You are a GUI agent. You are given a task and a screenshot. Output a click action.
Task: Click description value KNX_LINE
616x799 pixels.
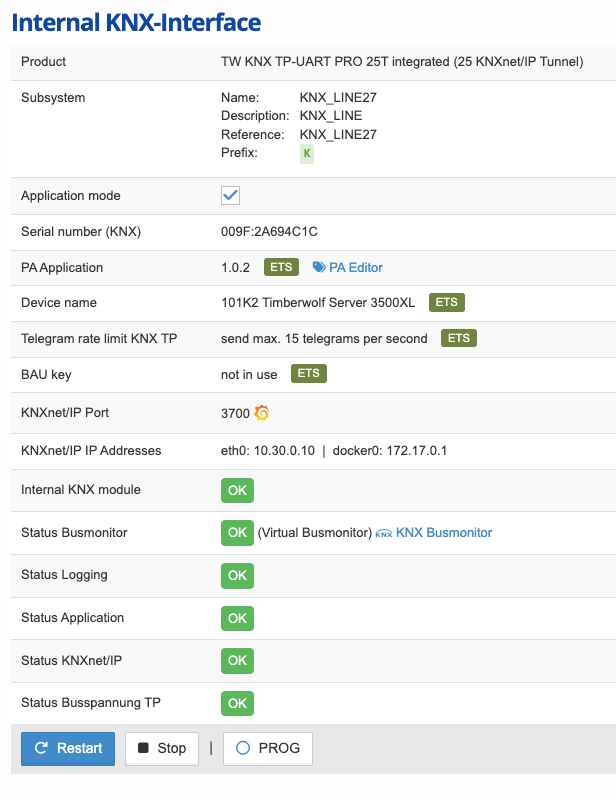coord(331,116)
